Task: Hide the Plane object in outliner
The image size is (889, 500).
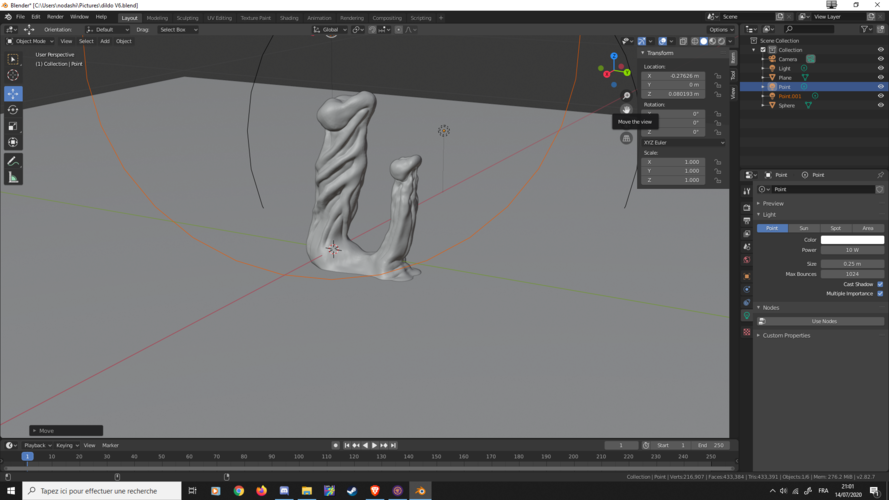Action: pos(880,77)
